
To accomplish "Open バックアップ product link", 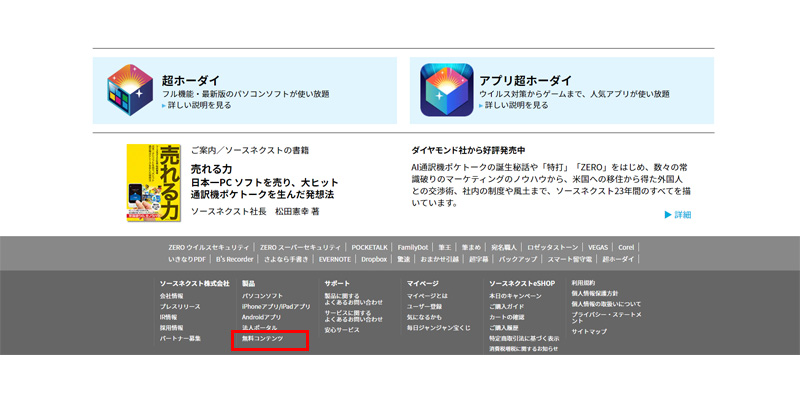I will [x=518, y=259].
